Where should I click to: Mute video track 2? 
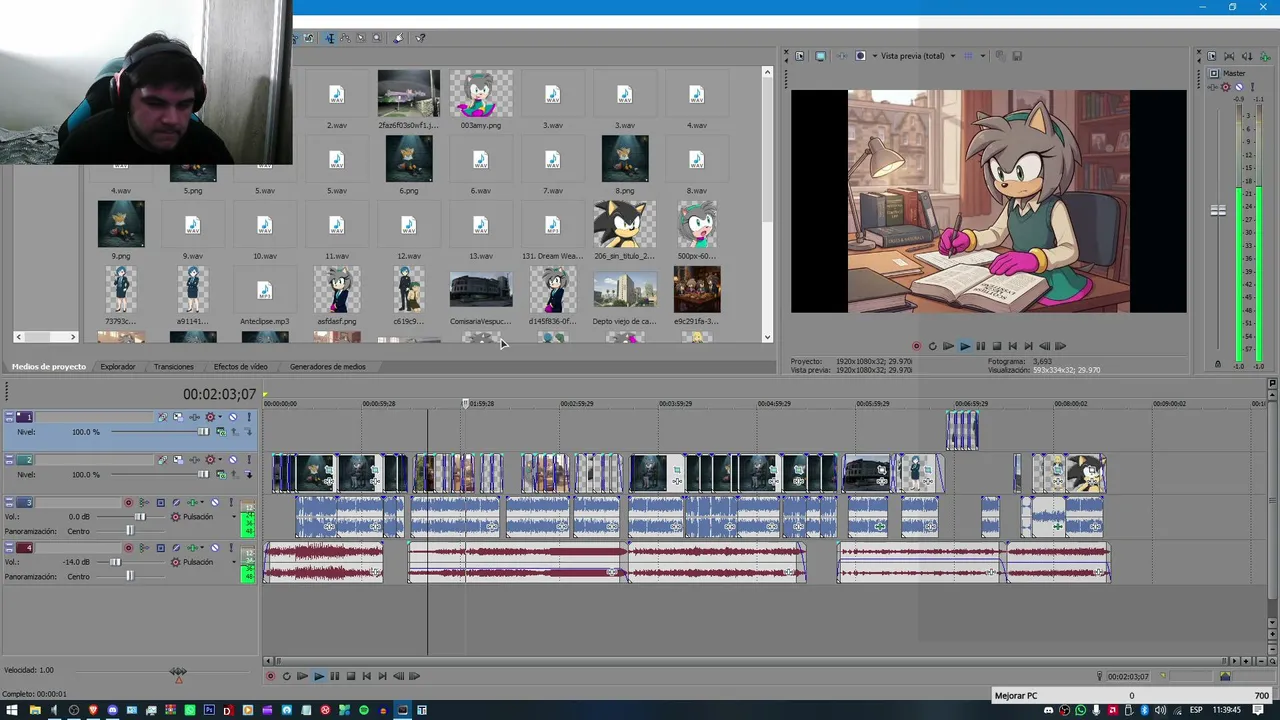coord(233,460)
